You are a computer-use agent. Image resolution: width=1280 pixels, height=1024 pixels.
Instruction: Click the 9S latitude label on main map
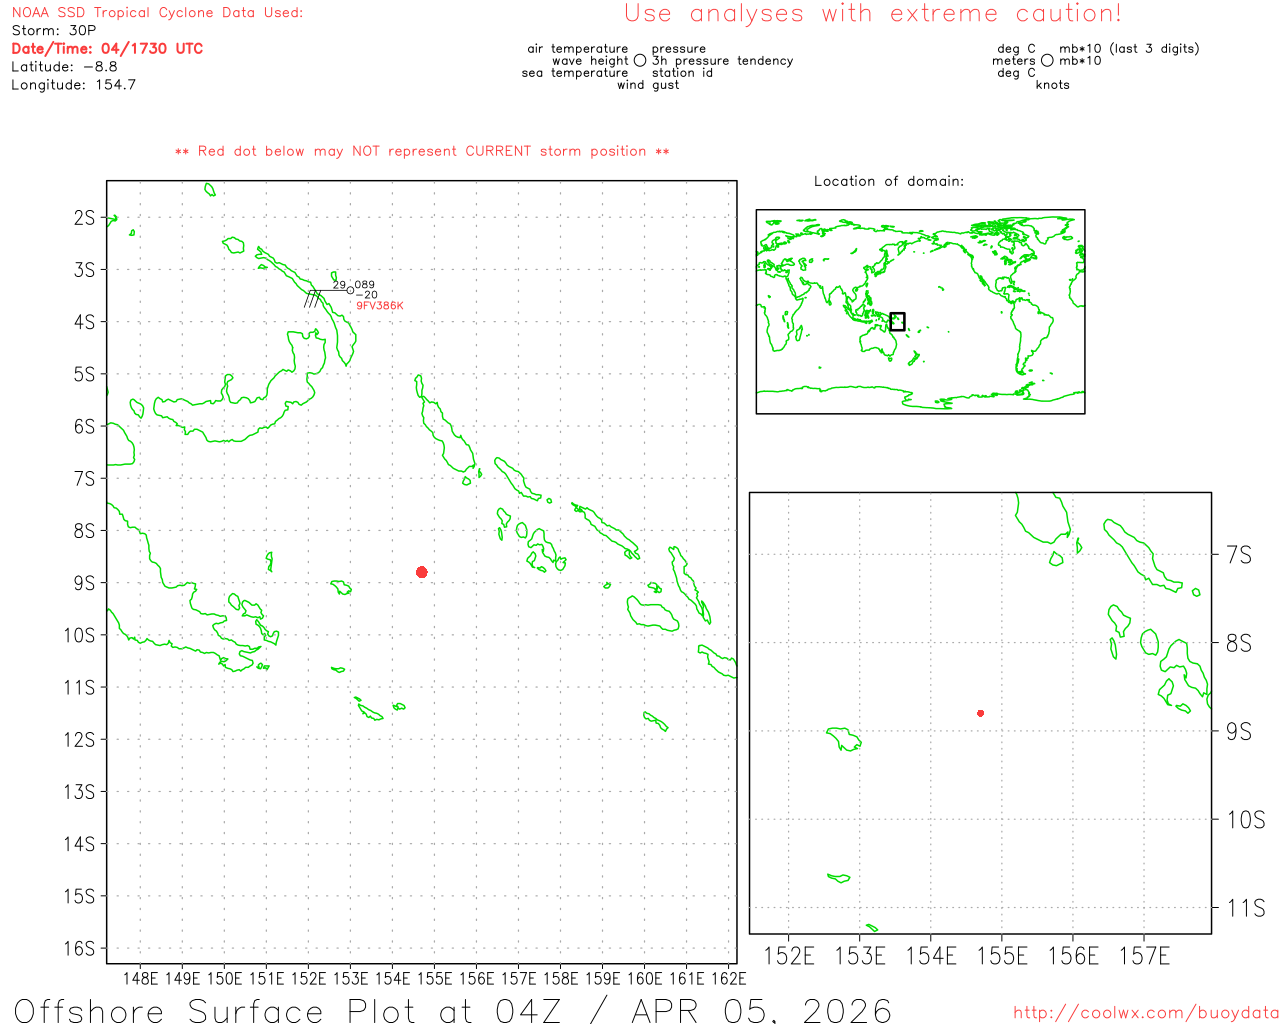click(x=84, y=583)
